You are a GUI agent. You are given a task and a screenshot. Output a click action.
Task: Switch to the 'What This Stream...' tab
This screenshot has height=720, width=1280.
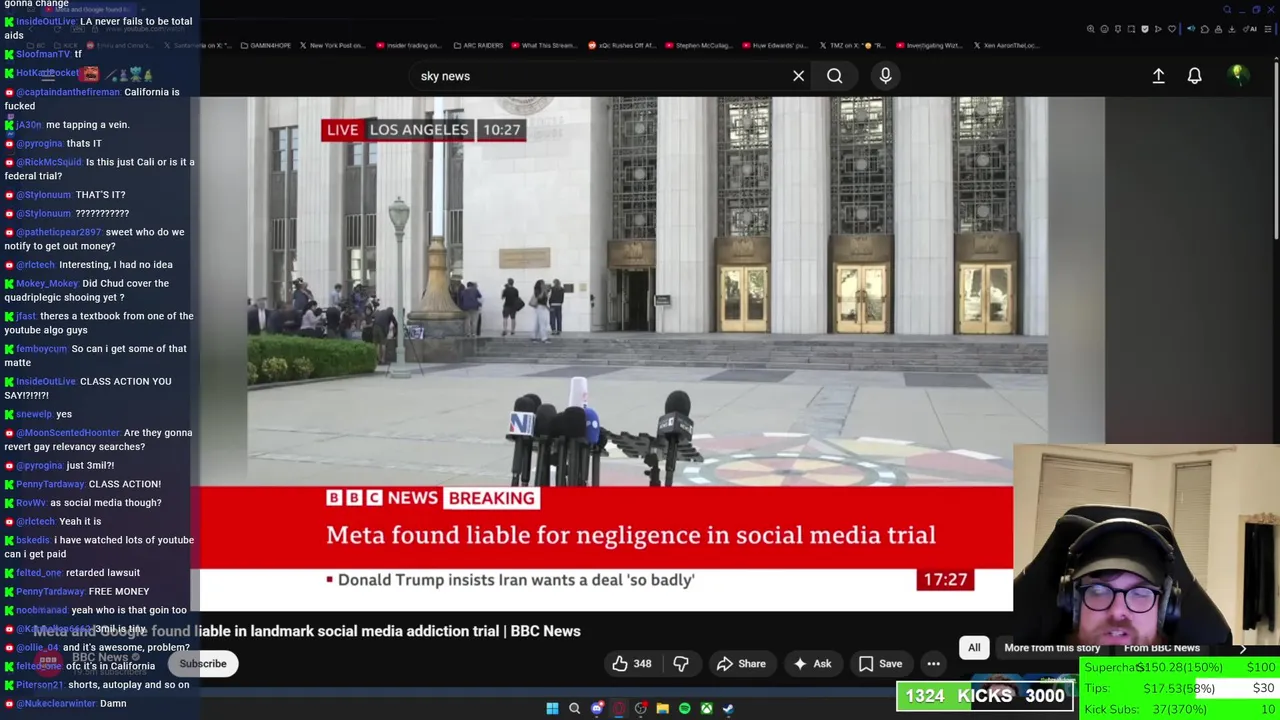(x=545, y=45)
